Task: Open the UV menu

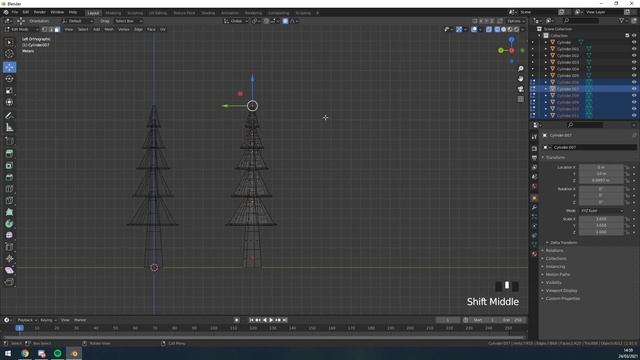Action: click(x=162, y=29)
